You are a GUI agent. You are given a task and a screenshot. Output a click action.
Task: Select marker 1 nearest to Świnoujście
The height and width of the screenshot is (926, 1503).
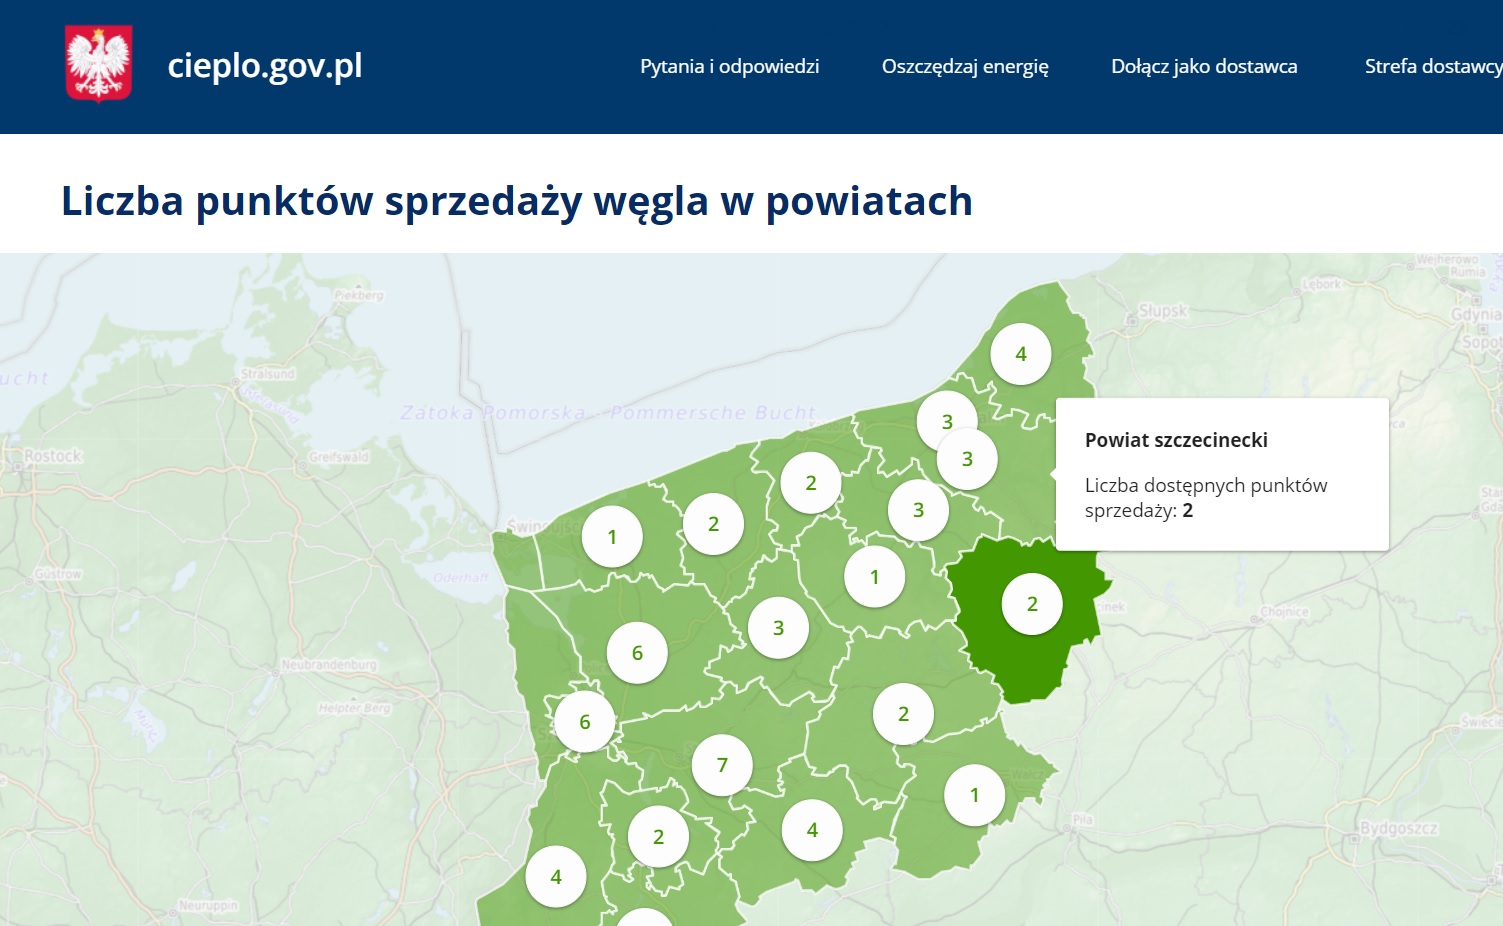point(612,537)
